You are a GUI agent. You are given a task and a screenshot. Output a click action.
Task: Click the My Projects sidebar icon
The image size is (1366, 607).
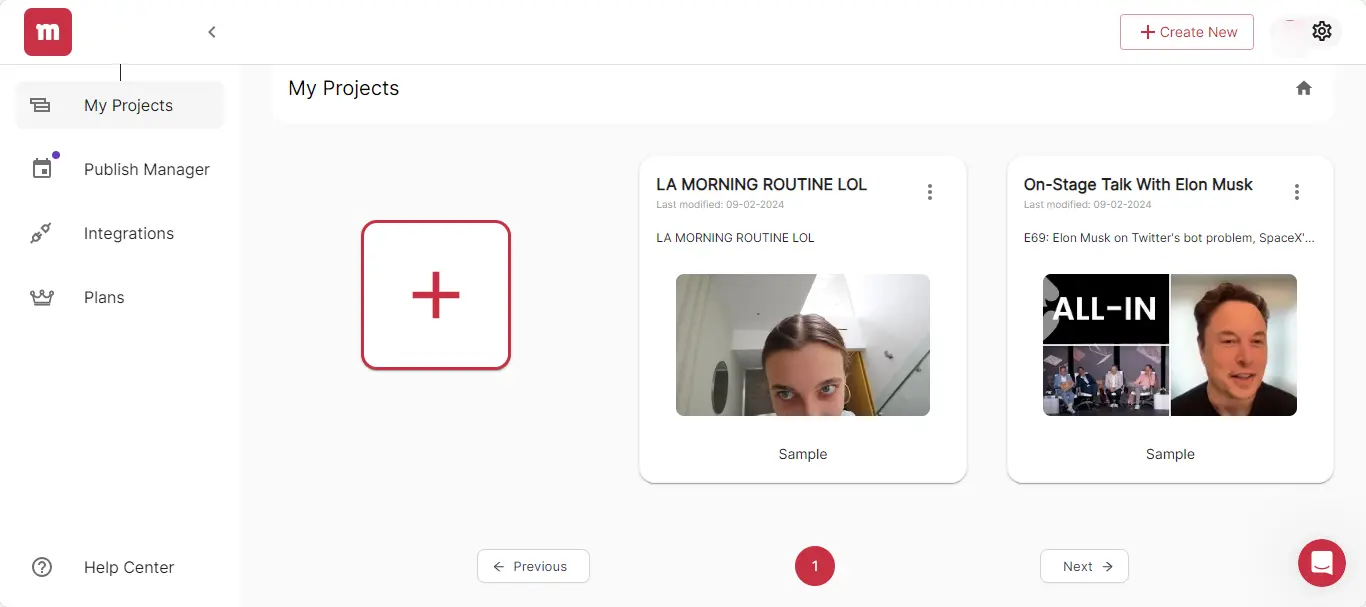point(40,105)
